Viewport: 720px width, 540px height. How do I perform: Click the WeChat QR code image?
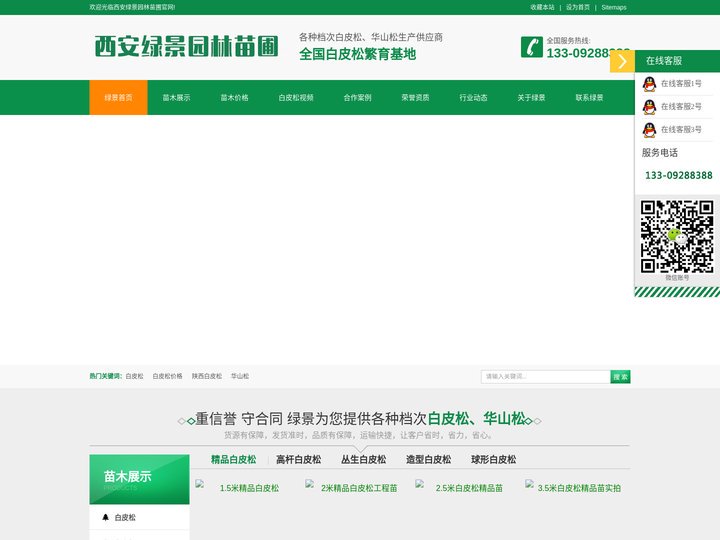[x=677, y=236]
